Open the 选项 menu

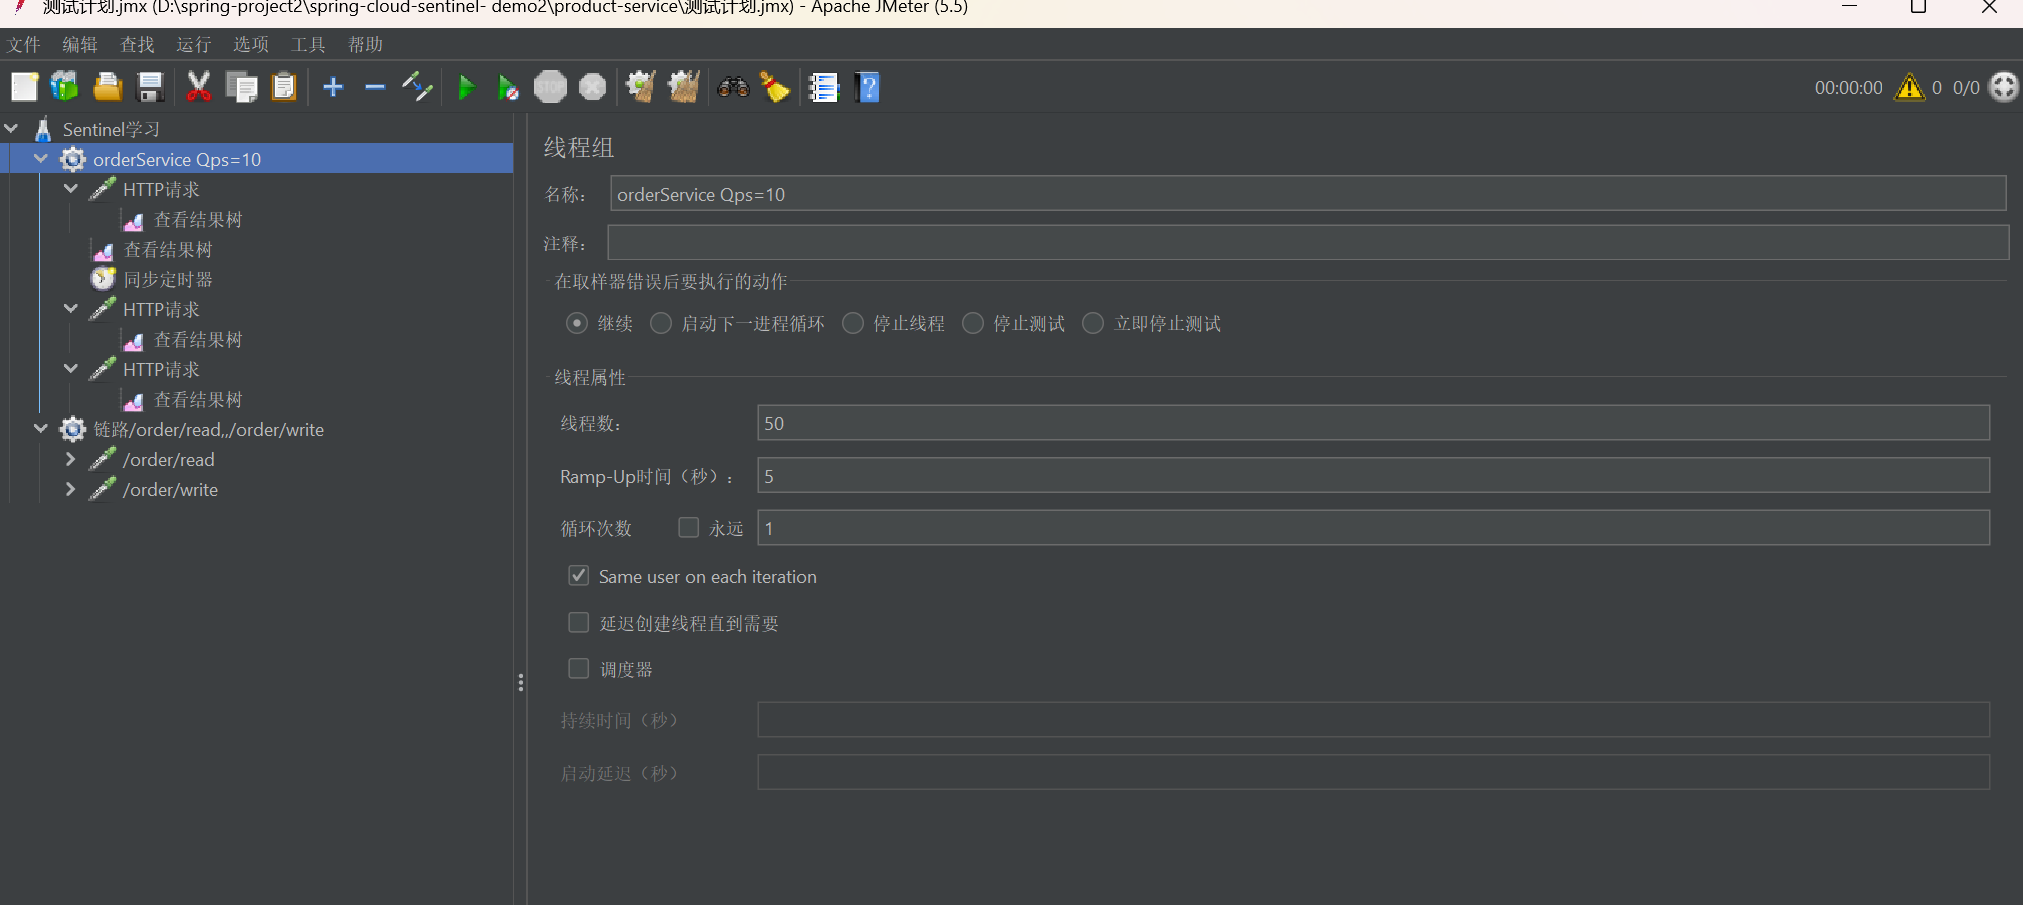(x=251, y=44)
